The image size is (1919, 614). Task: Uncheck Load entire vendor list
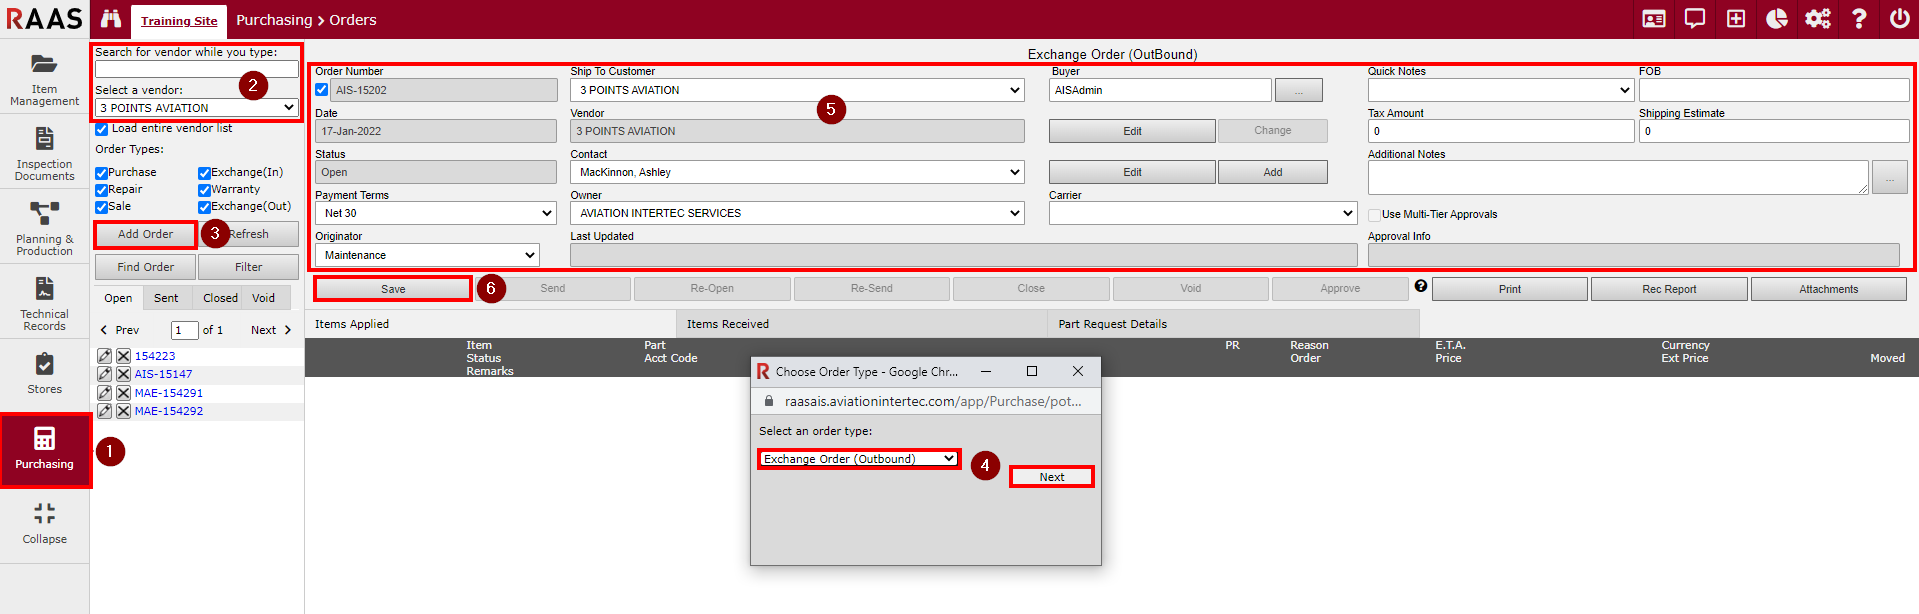click(x=102, y=129)
